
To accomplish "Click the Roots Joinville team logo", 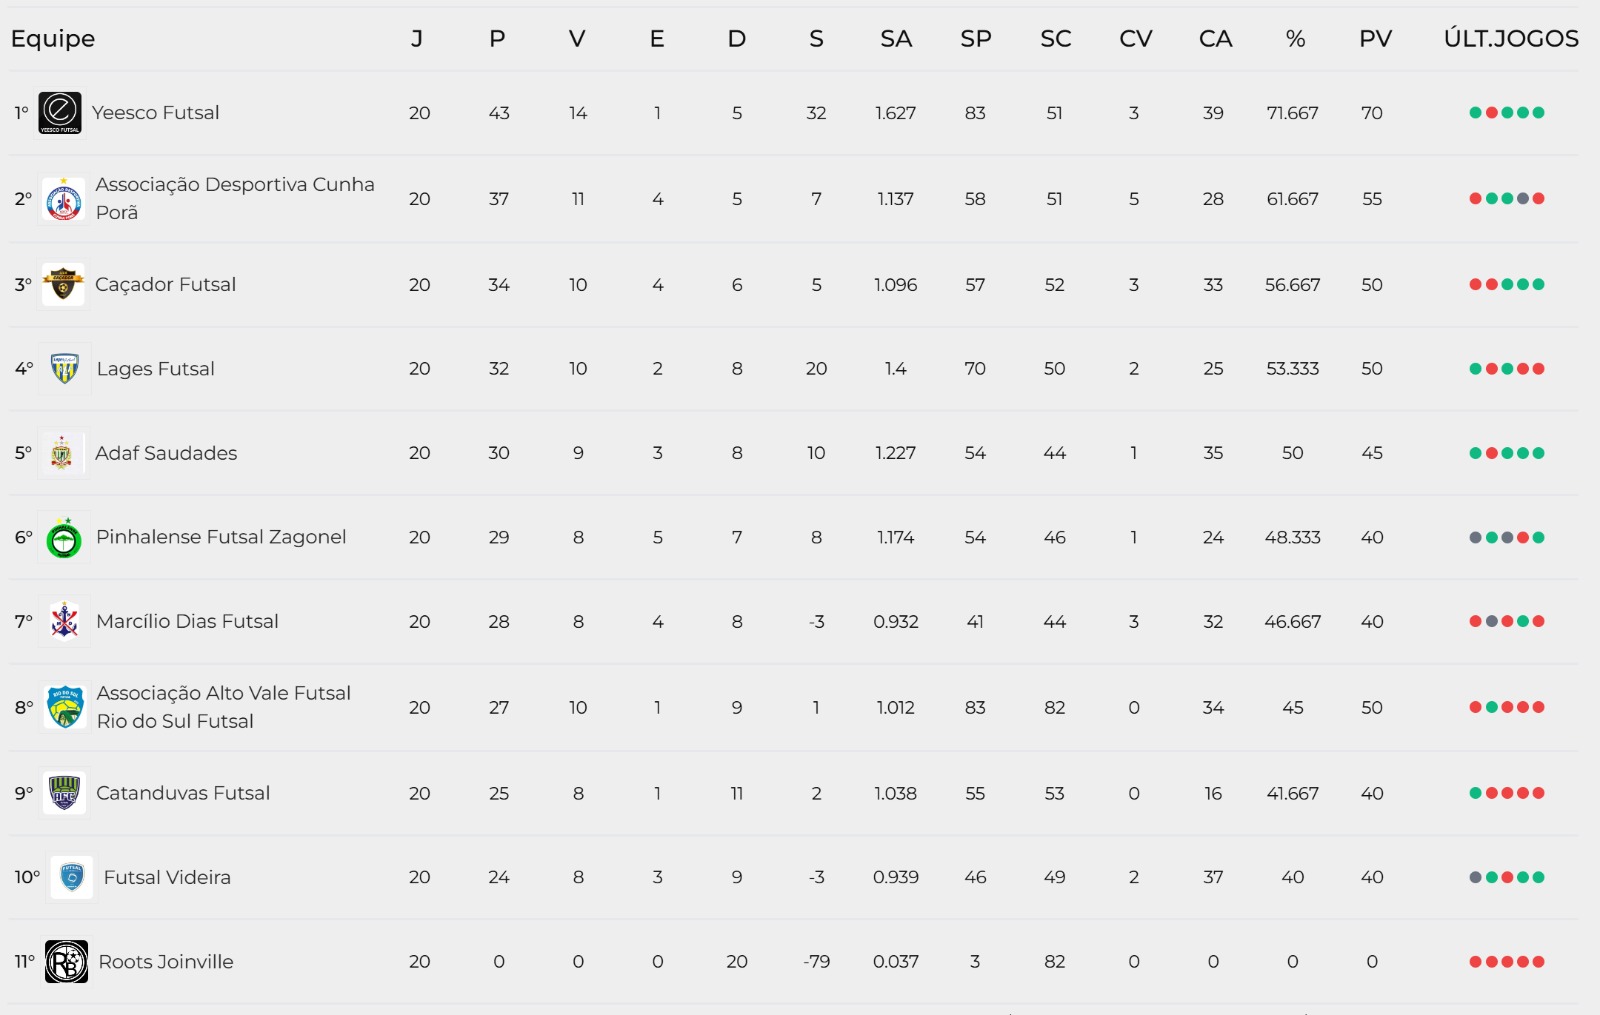I will [x=66, y=962].
